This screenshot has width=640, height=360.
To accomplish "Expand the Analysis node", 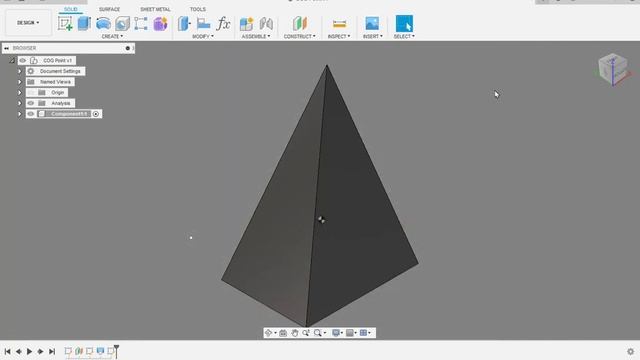I will (x=20, y=103).
